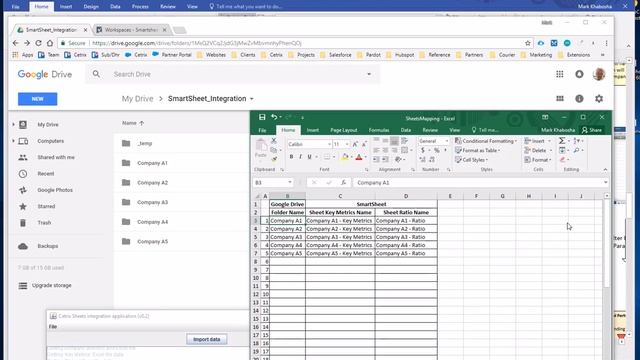Screen dimensions: 640x360
Task: Bookmark this page with the star icon
Action: click(x=528, y=43)
